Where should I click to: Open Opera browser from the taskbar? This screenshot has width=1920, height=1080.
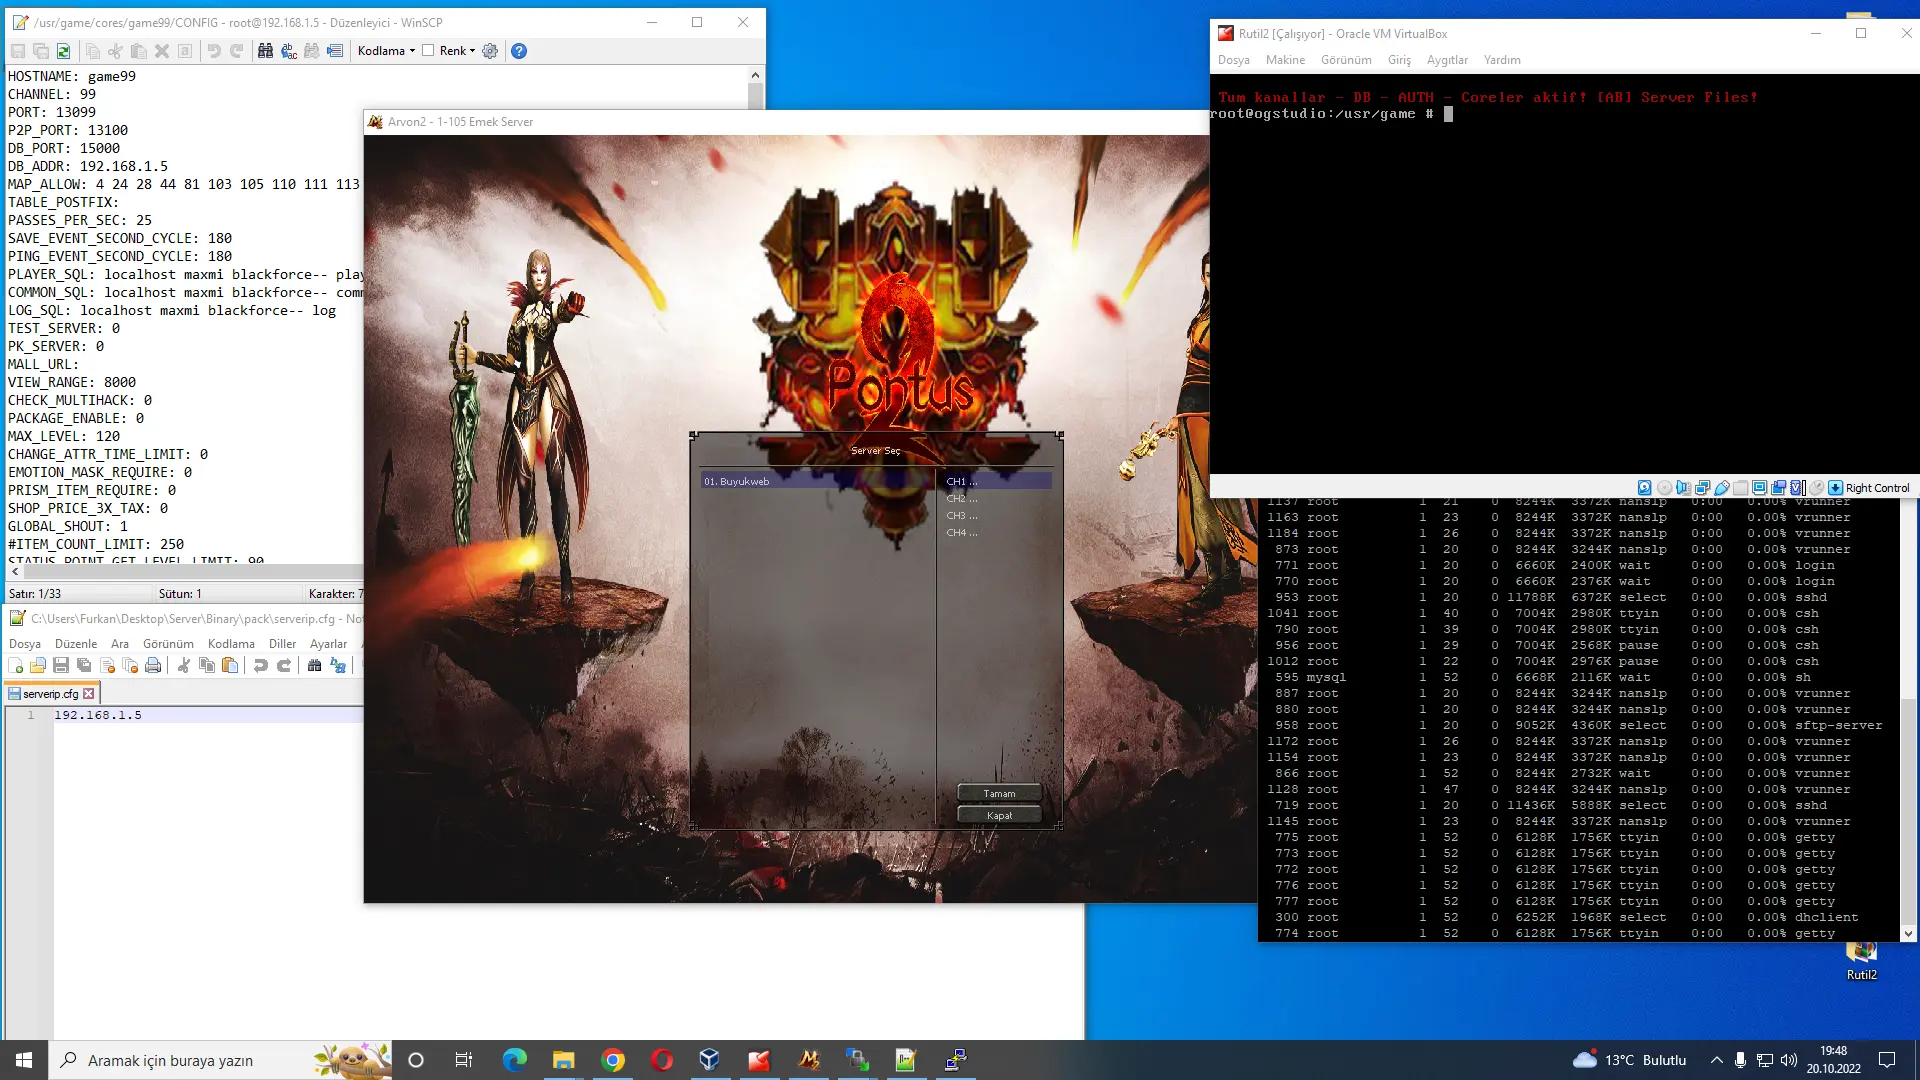[x=662, y=1060]
